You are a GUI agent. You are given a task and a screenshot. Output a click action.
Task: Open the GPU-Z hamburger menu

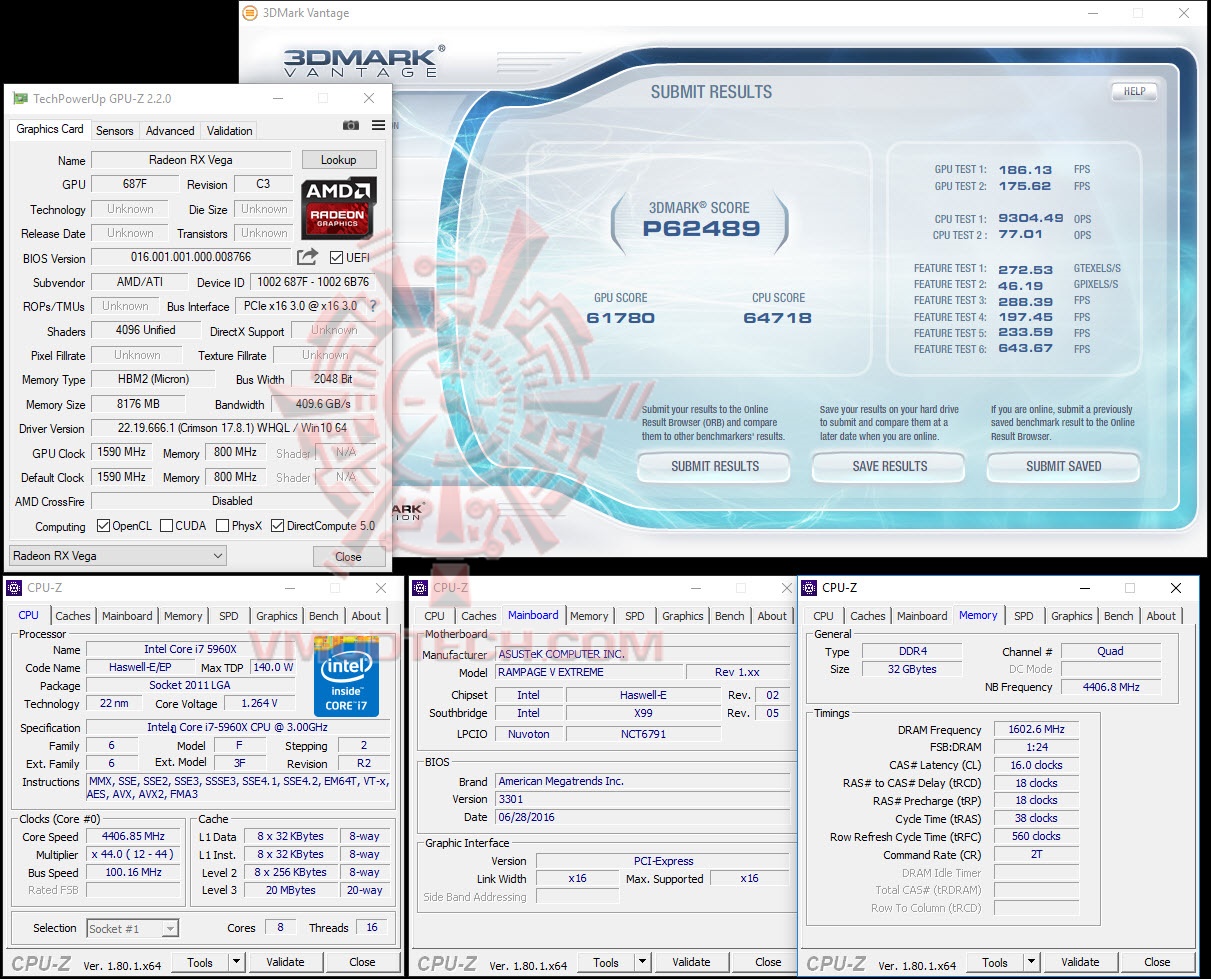[x=378, y=125]
